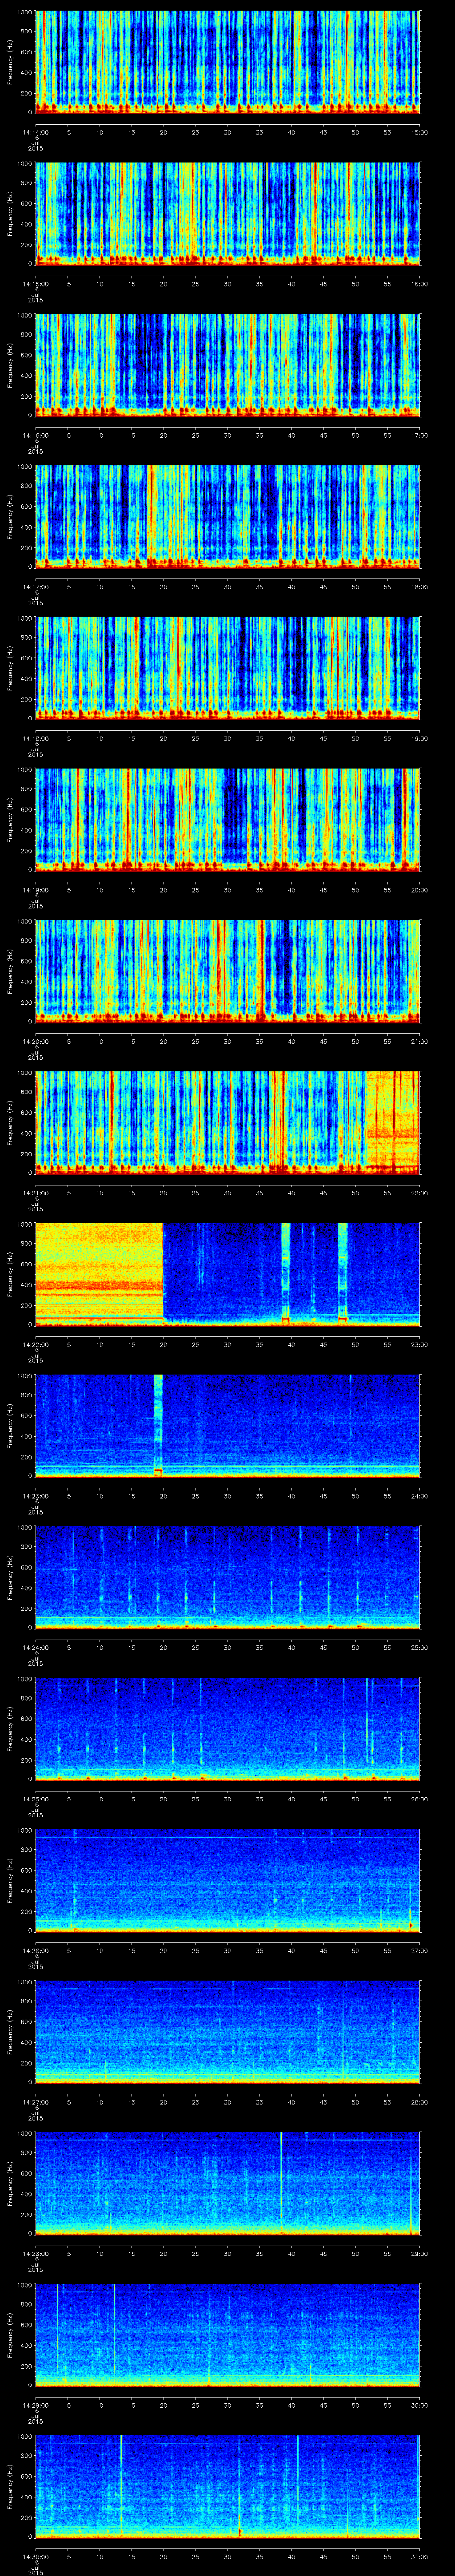Select the spectrogram panel starting at 14:30:00
The image size is (455, 2576).
click(x=227, y=2485)
